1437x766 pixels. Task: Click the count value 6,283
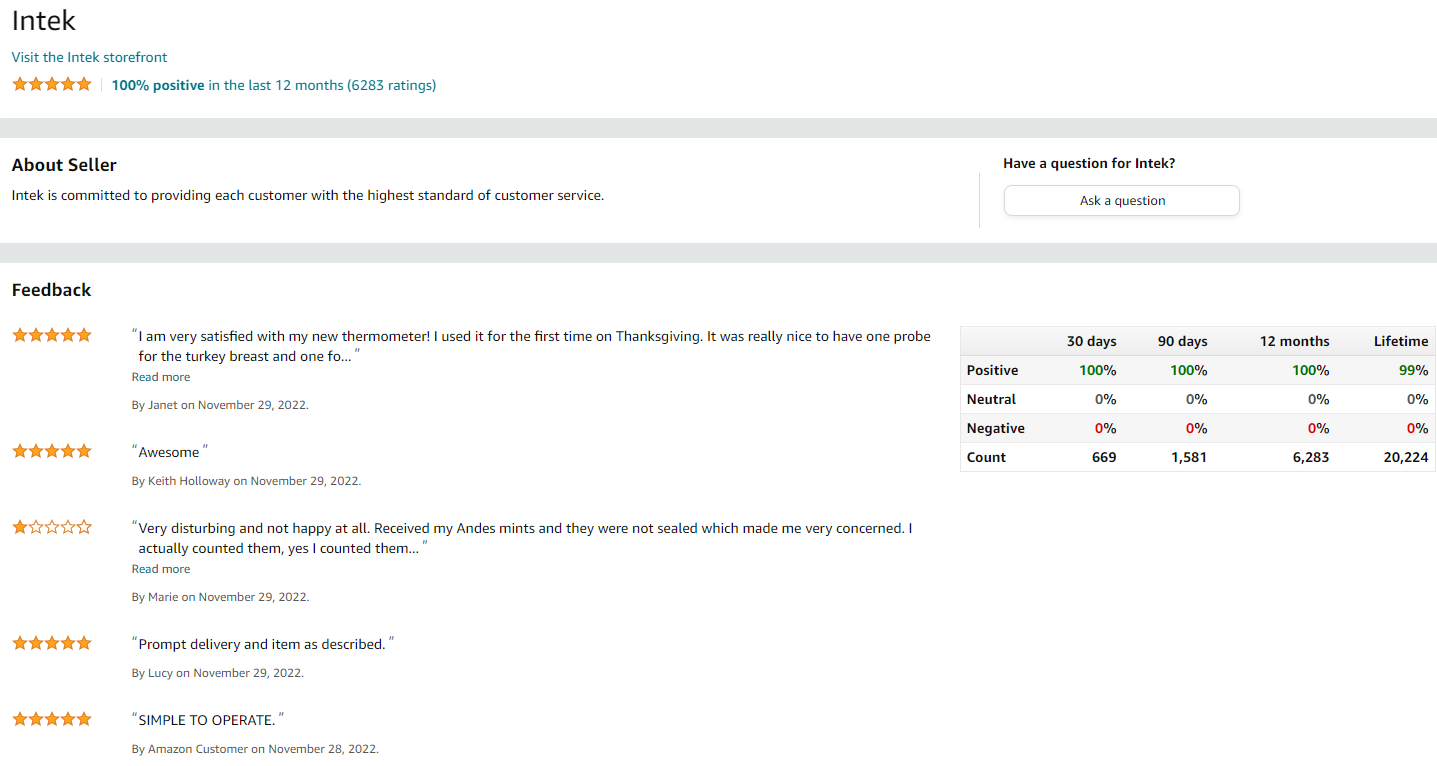click(1311, 457)
